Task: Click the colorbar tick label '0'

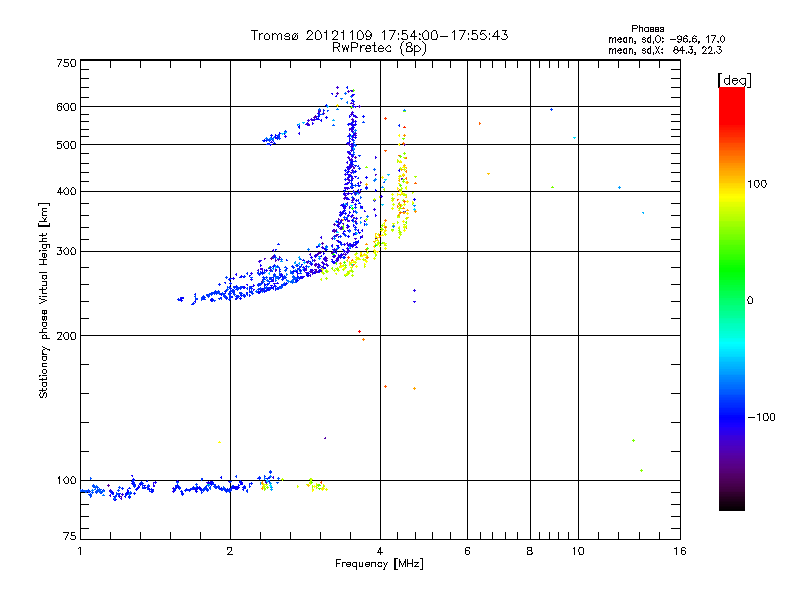Action: pos(750,301)
